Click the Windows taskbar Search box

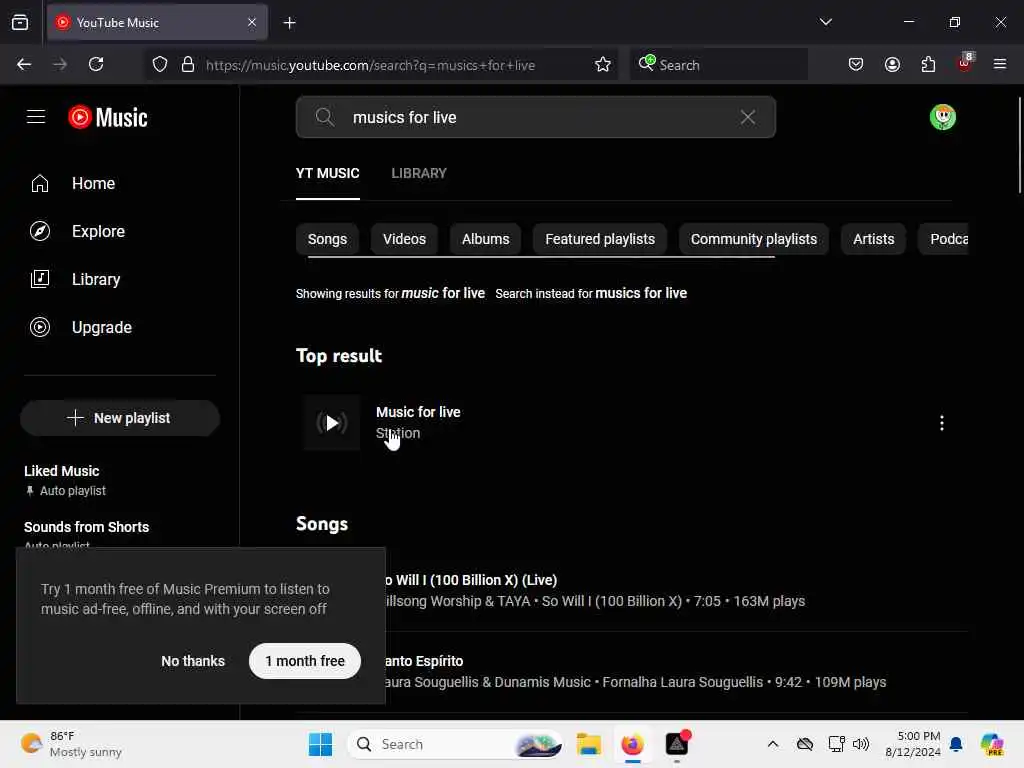(455, 744)
